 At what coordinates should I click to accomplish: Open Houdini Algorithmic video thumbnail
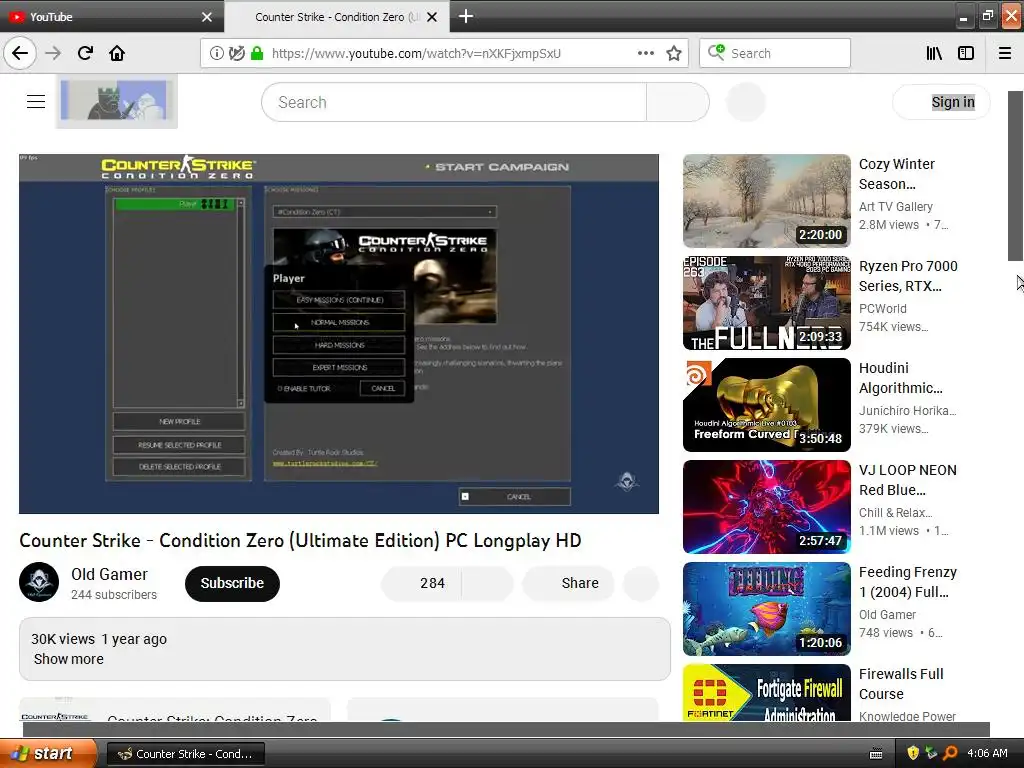coord(767,405)
